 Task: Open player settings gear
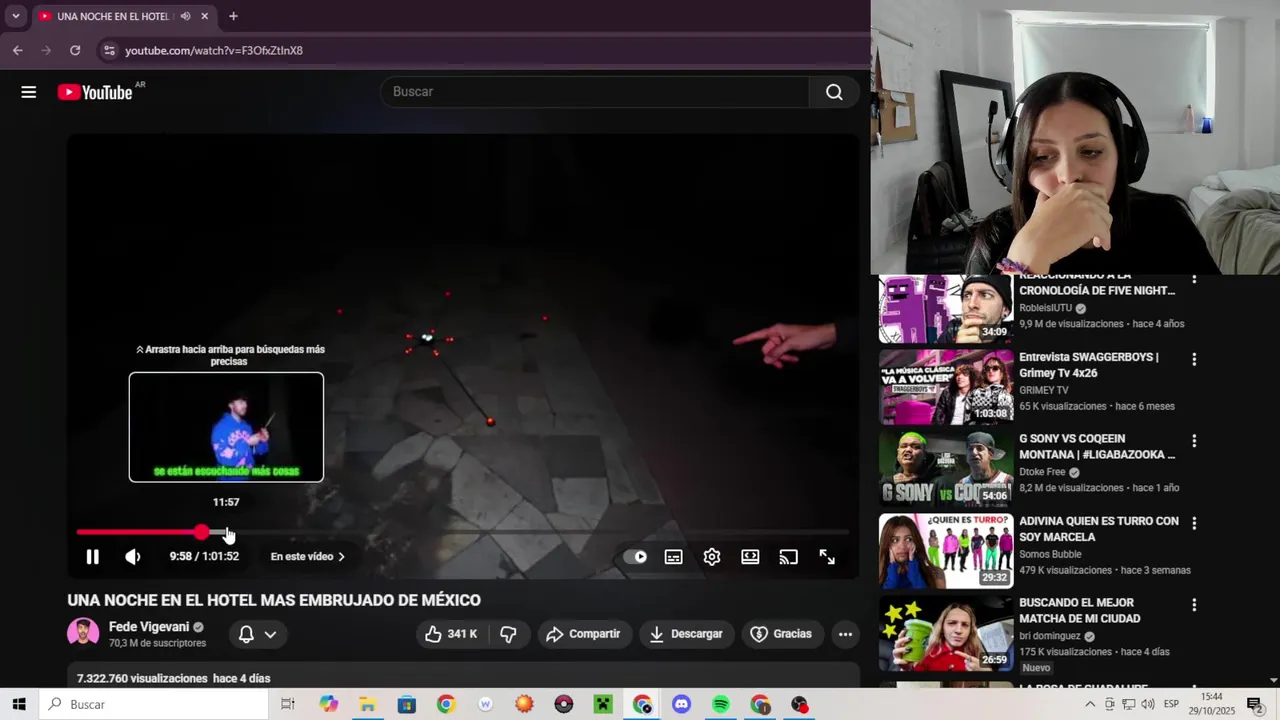click(x=712, y=557)
